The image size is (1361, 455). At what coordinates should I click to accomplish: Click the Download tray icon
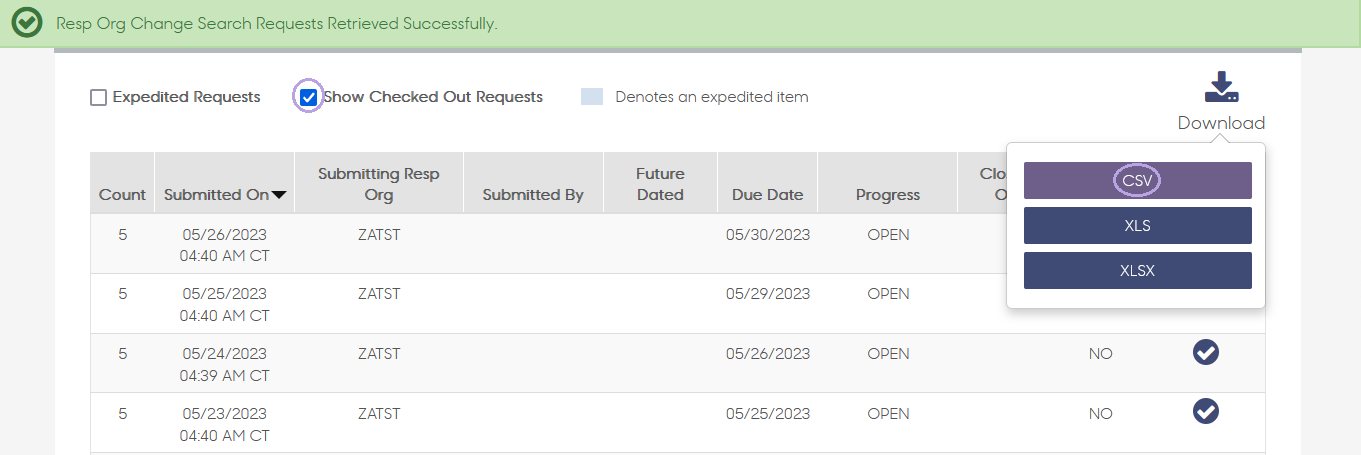click(1221, 87)
